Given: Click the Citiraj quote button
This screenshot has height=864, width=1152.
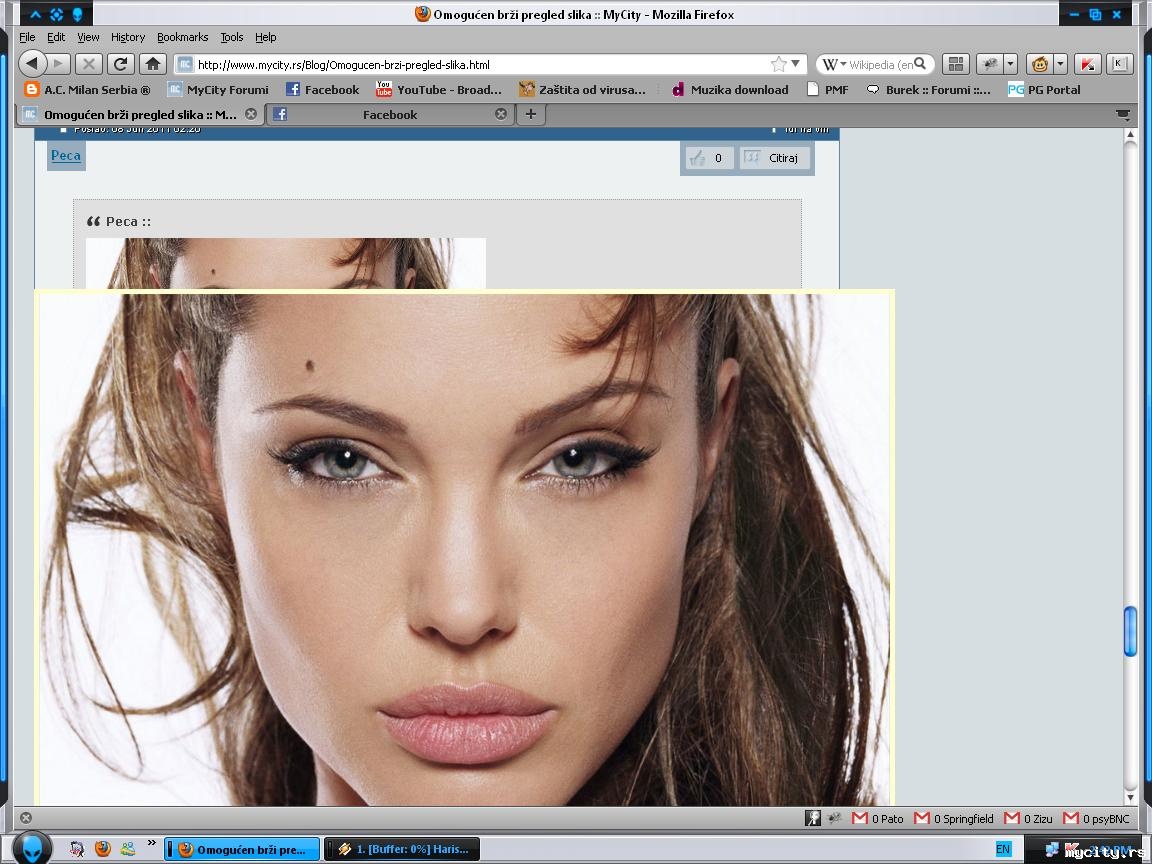Looking at the screenshot, I should (x=774, y=157).
